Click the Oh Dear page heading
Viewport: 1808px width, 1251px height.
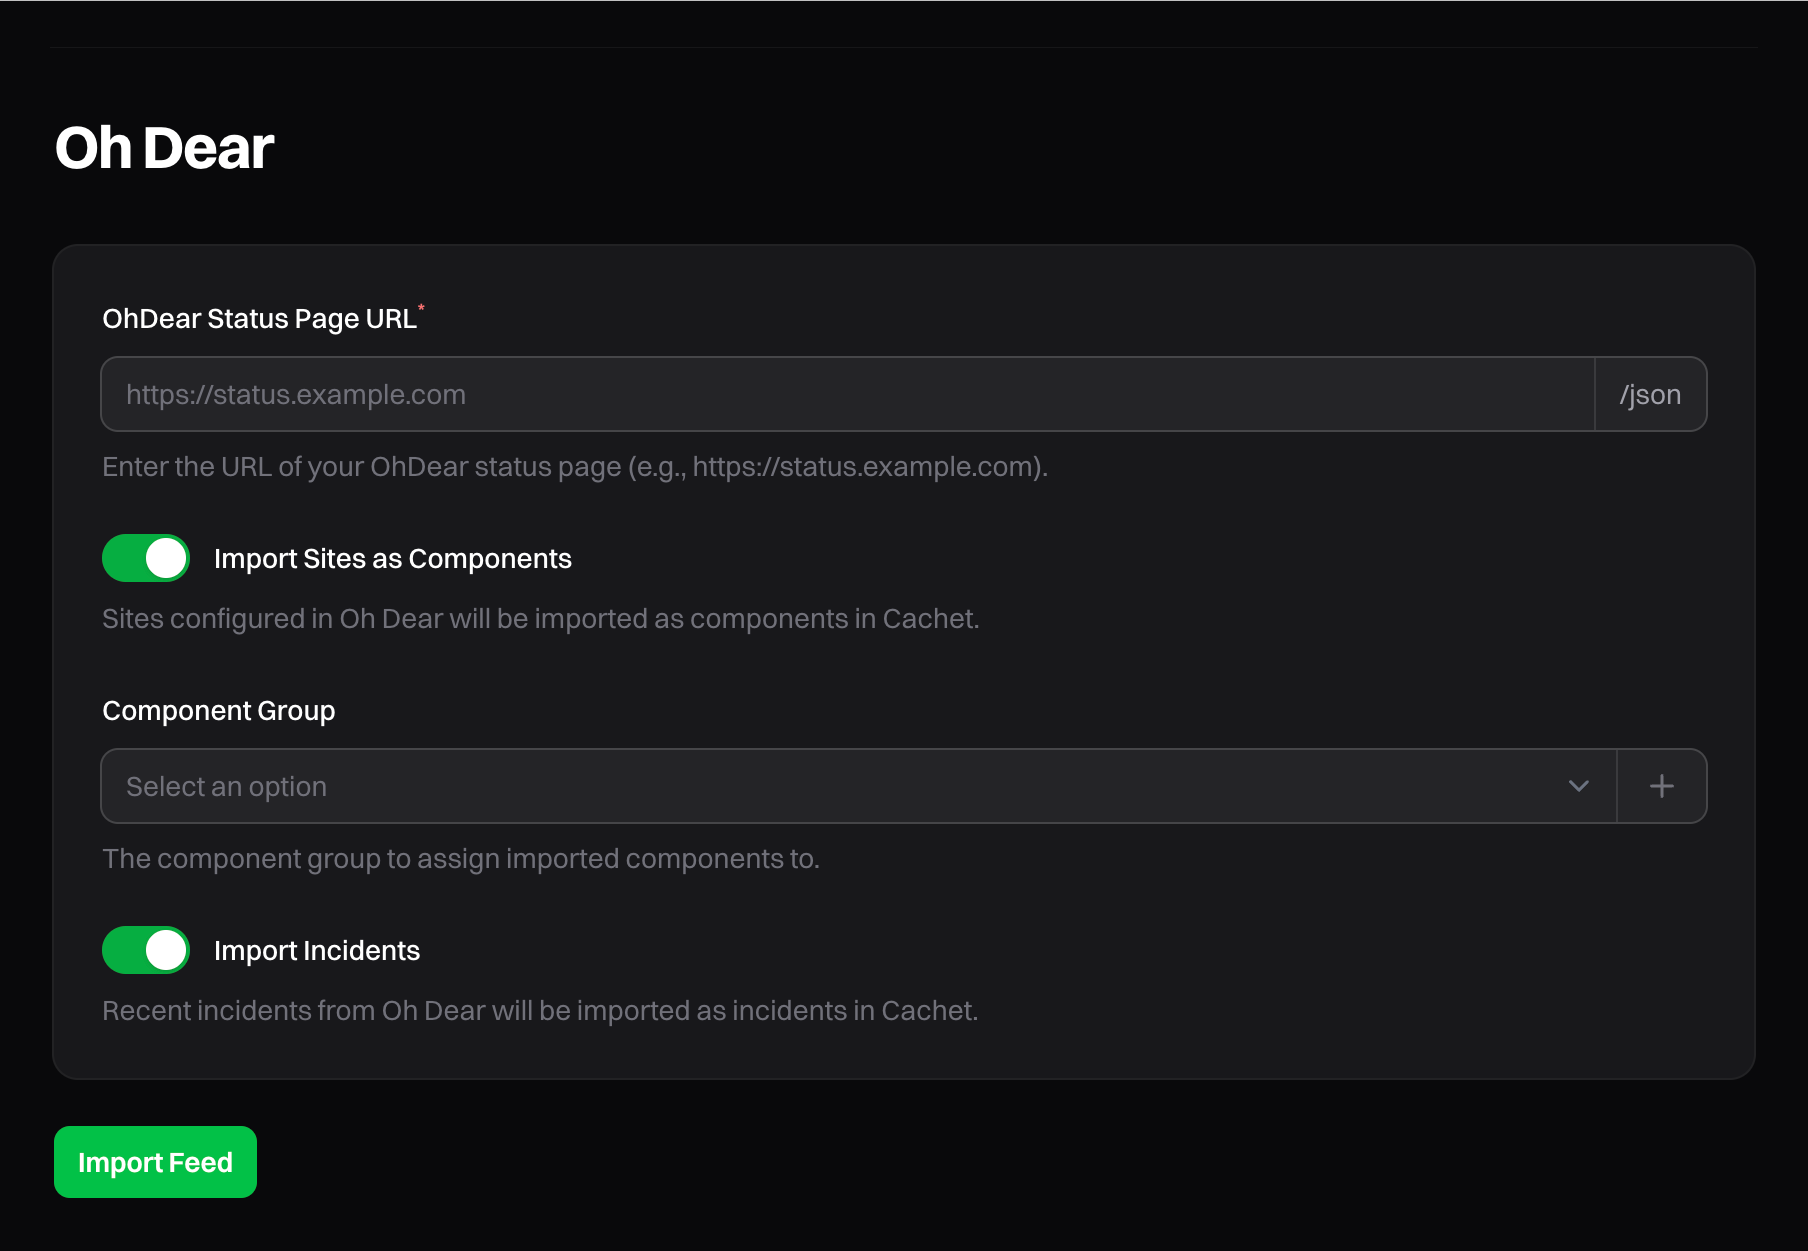click(x=164, y=147)
